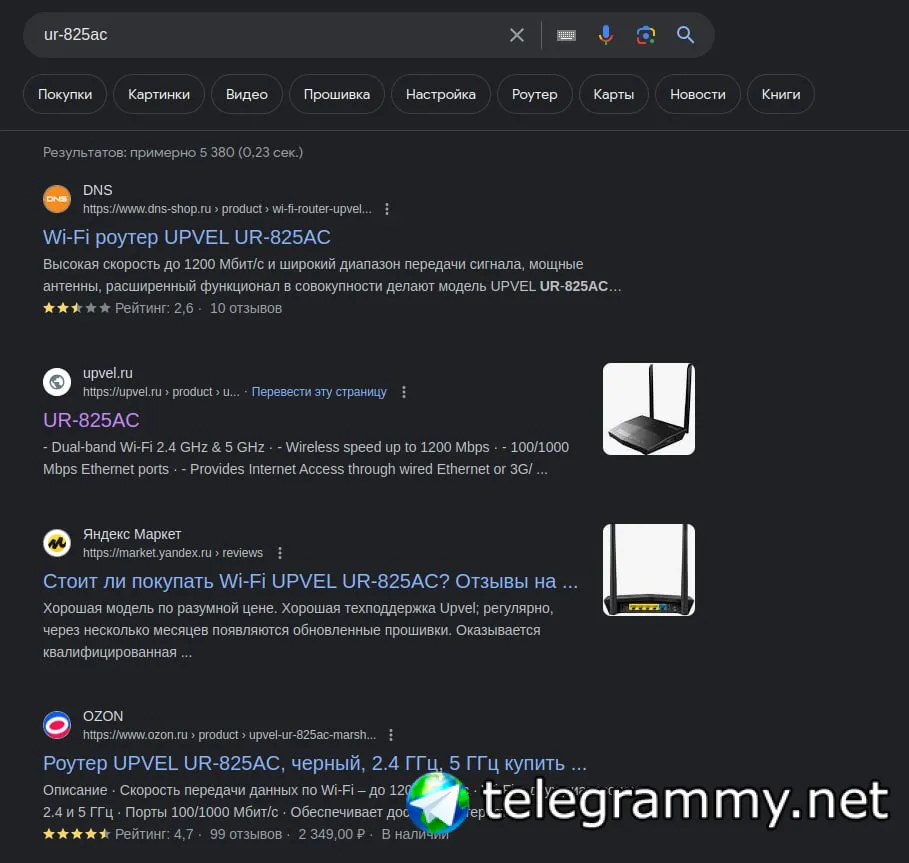Open router thumbnail of upvel.ru result
This screenshot has width=909, height=863.
click(649, 409)
